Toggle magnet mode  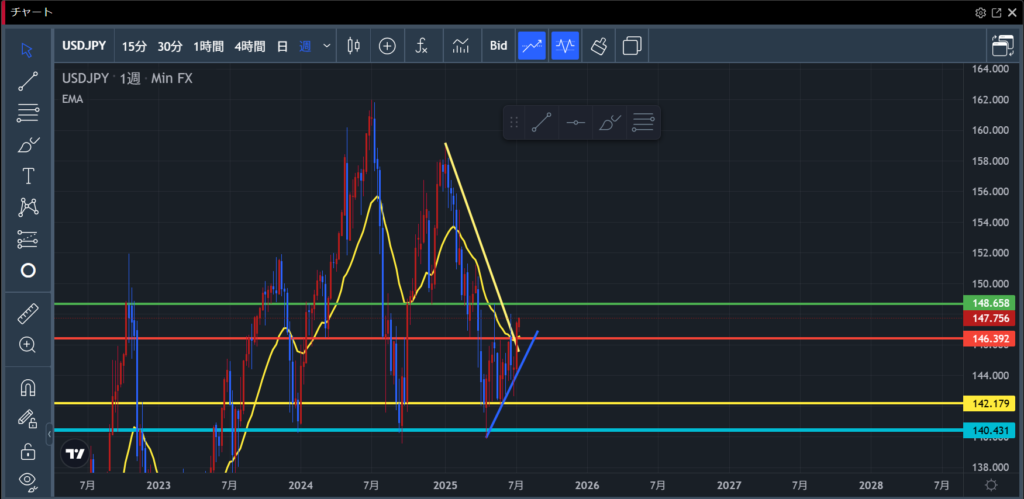click(27, 388)
